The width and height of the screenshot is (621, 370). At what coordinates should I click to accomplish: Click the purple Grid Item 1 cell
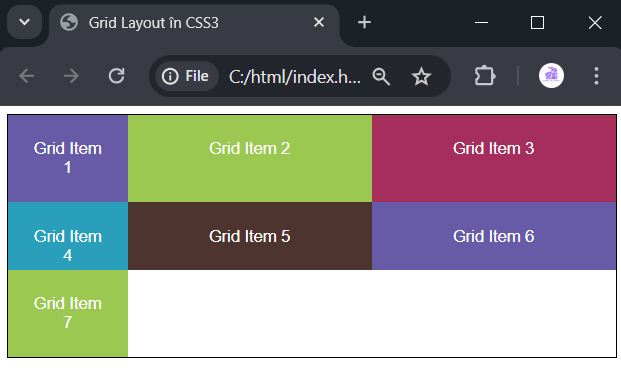[x=68, y=158]
